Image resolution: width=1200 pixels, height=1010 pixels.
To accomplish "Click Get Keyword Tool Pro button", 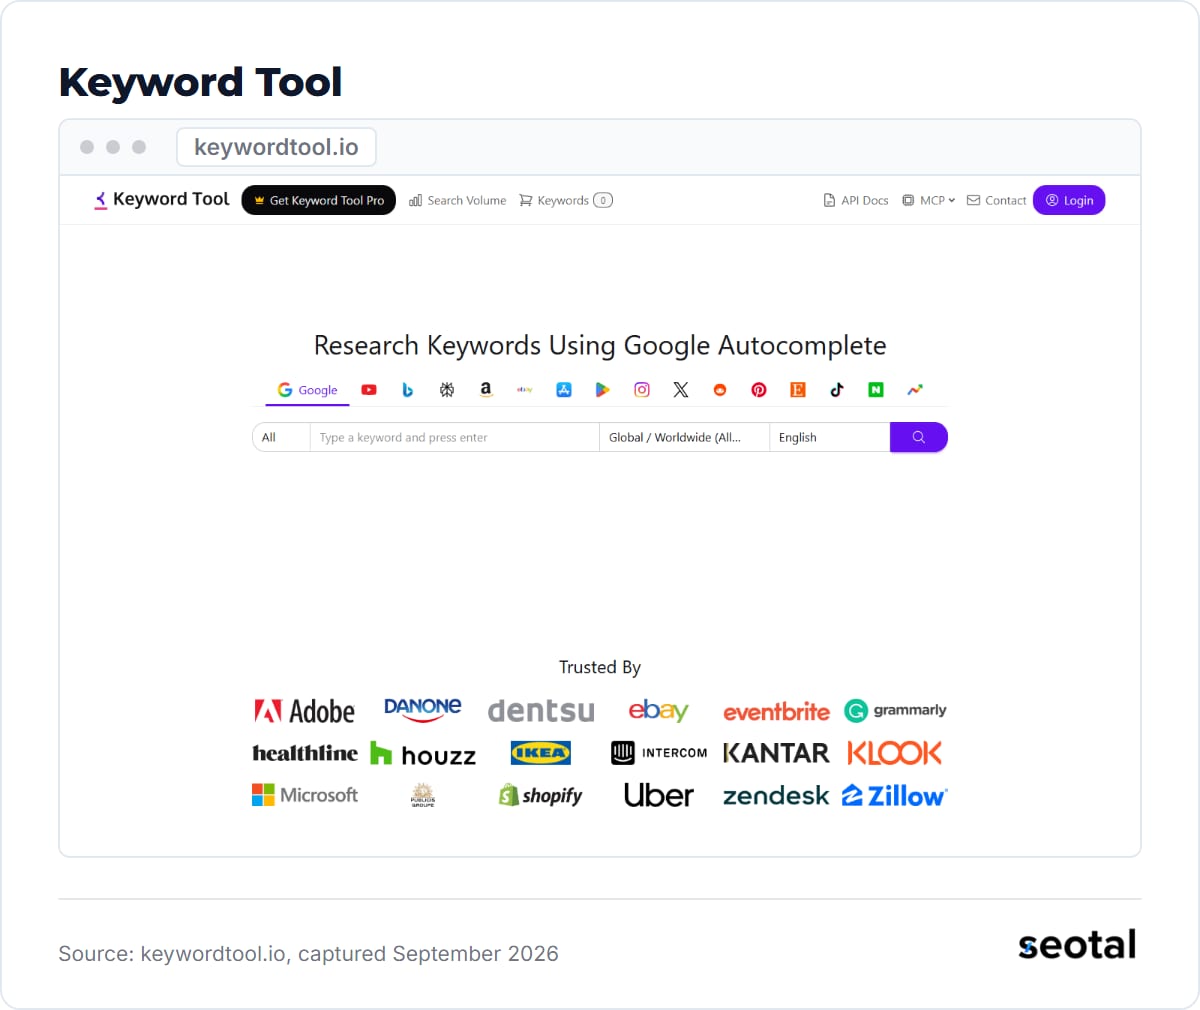I will pyautogui.click(x=319, y=200).
